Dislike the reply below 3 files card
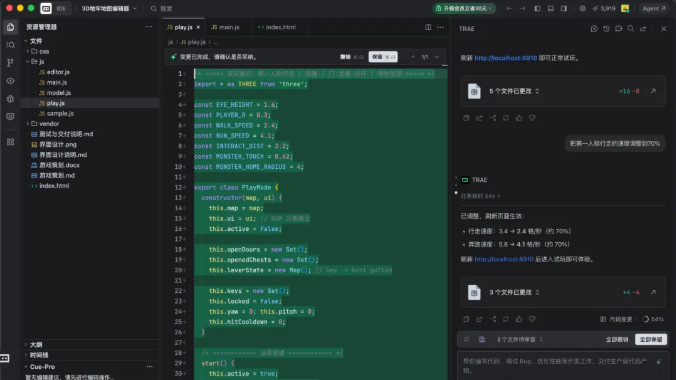The height and width of the screenshot is (380, 676). pyautogui.click(x=532, y=319)
